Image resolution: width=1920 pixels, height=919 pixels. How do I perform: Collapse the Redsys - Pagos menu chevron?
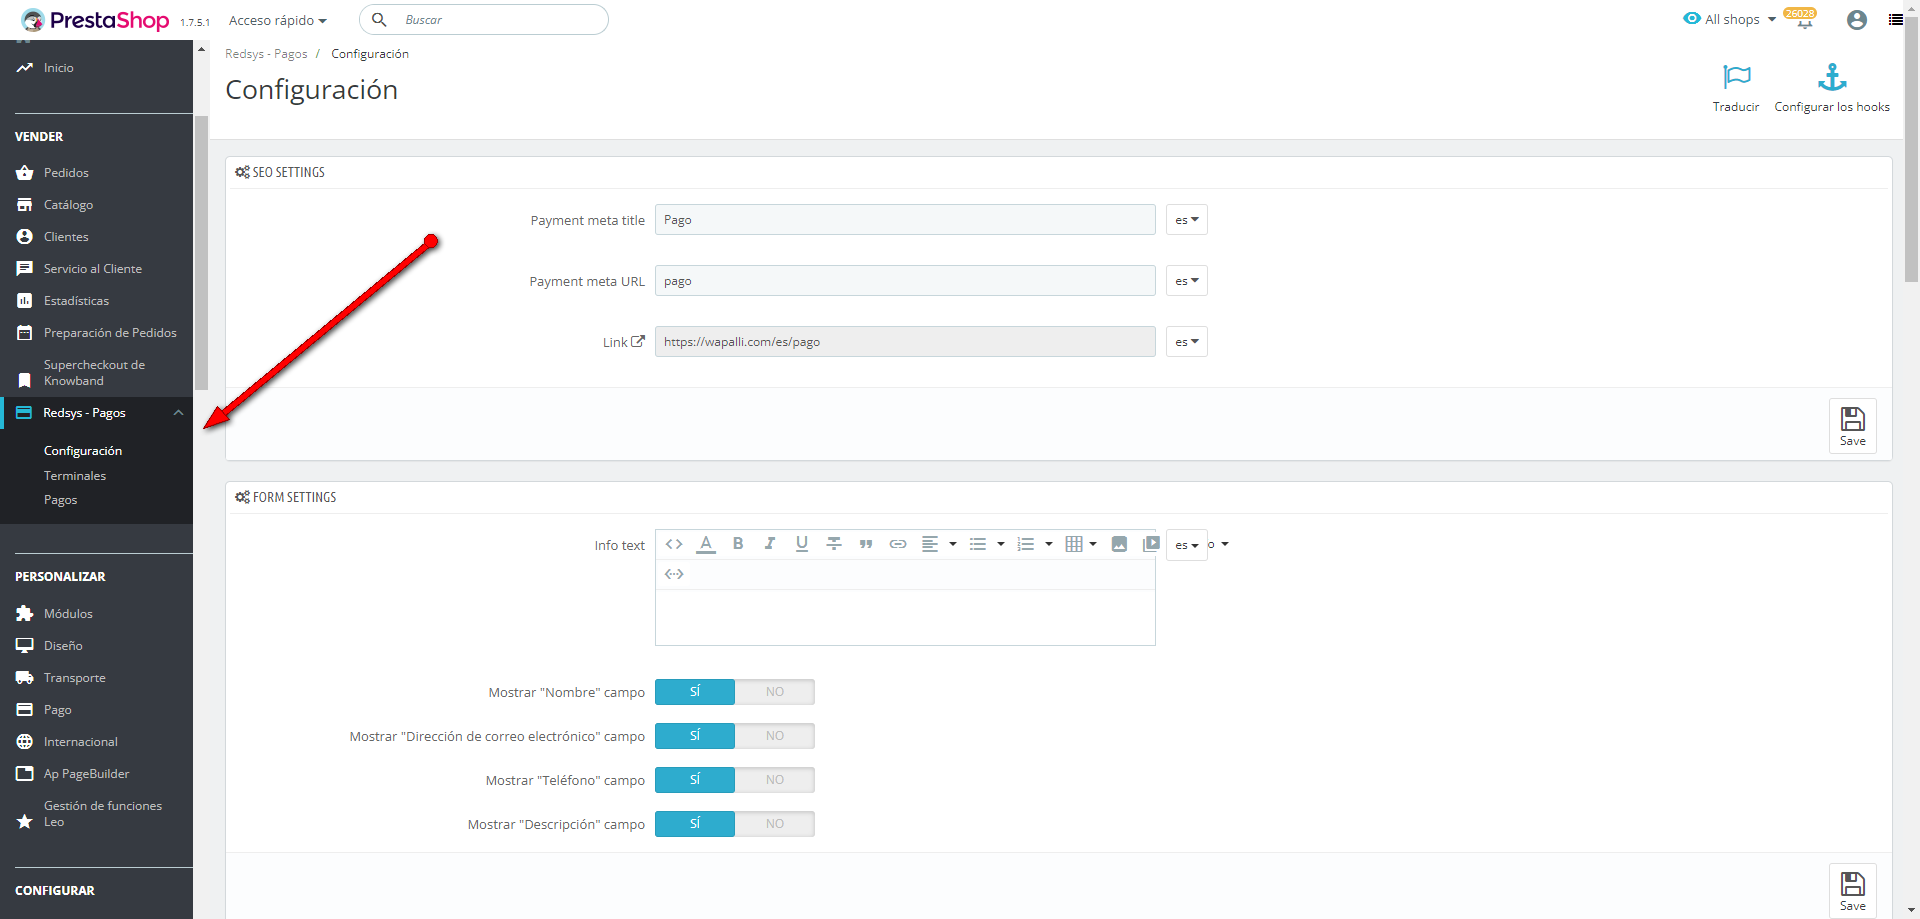point(178,413)
